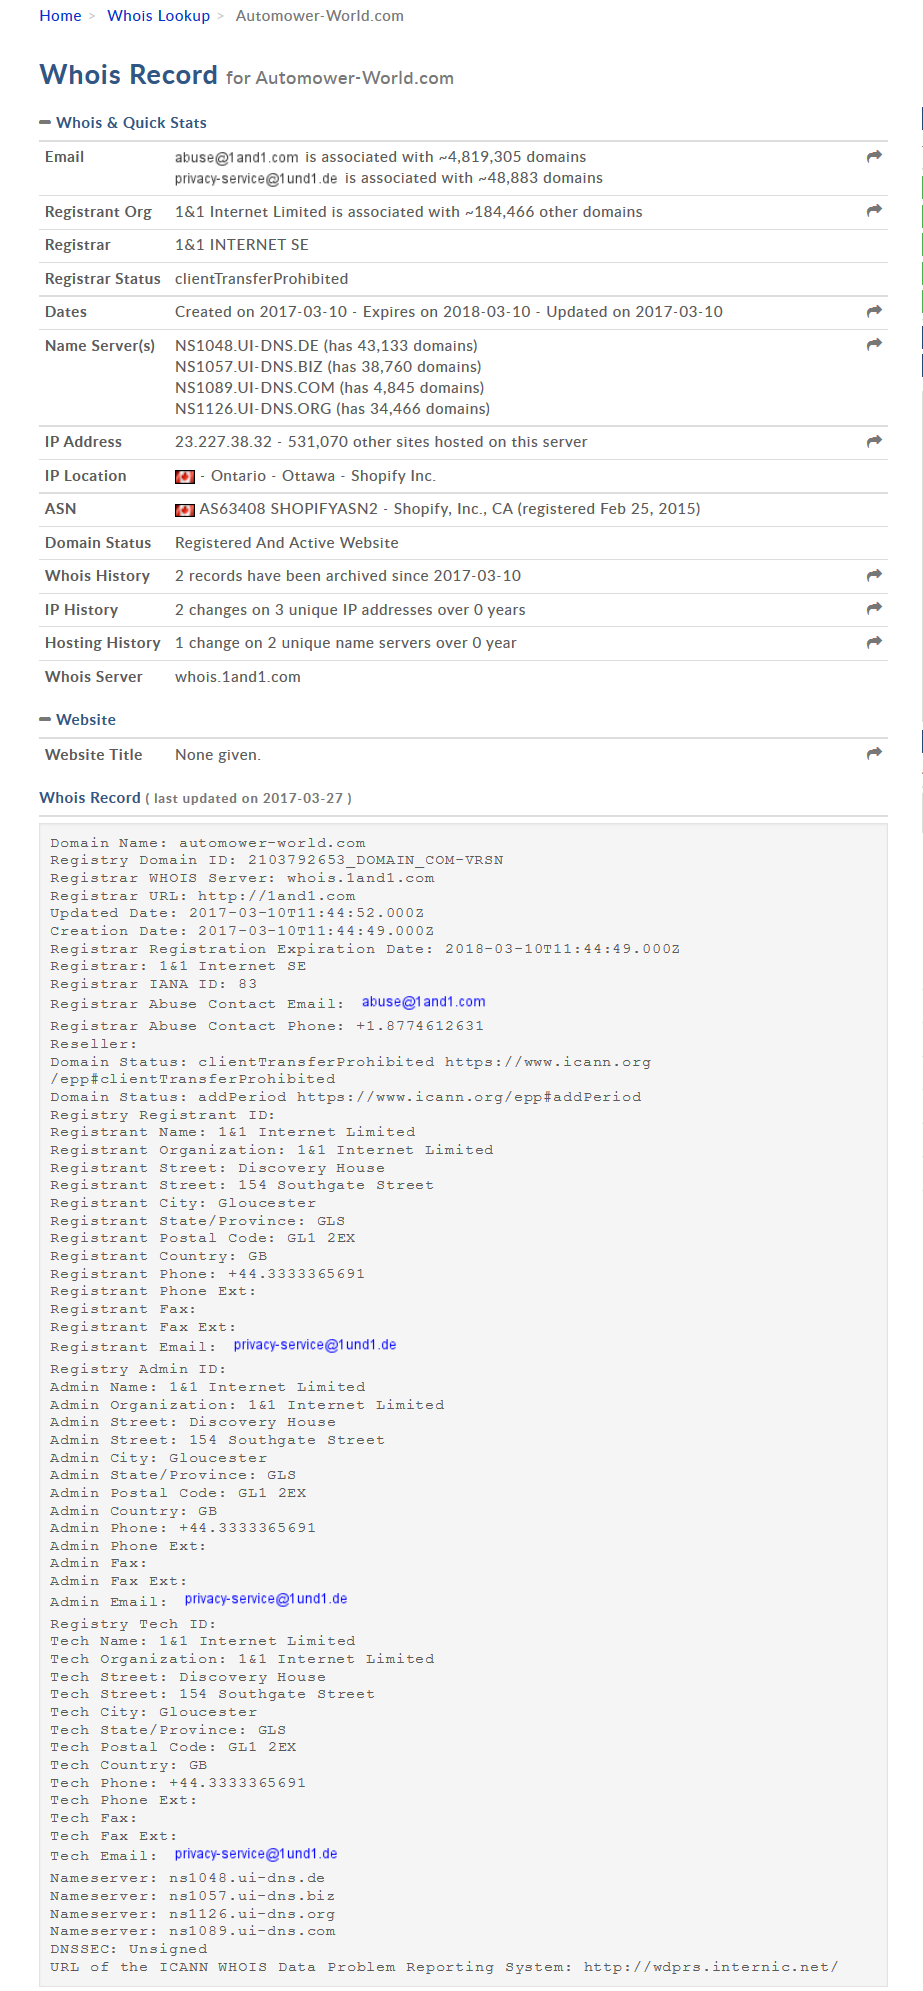The width and height of the screenshot is (923, 1991).
Task: Click the last updated on 2017-03-27 note
Action: click(248, 798)
